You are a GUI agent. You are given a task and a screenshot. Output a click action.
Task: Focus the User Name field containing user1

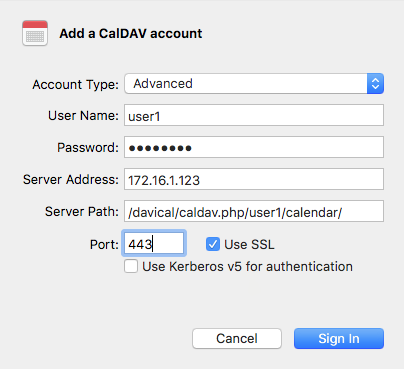[x=254, y=115]
